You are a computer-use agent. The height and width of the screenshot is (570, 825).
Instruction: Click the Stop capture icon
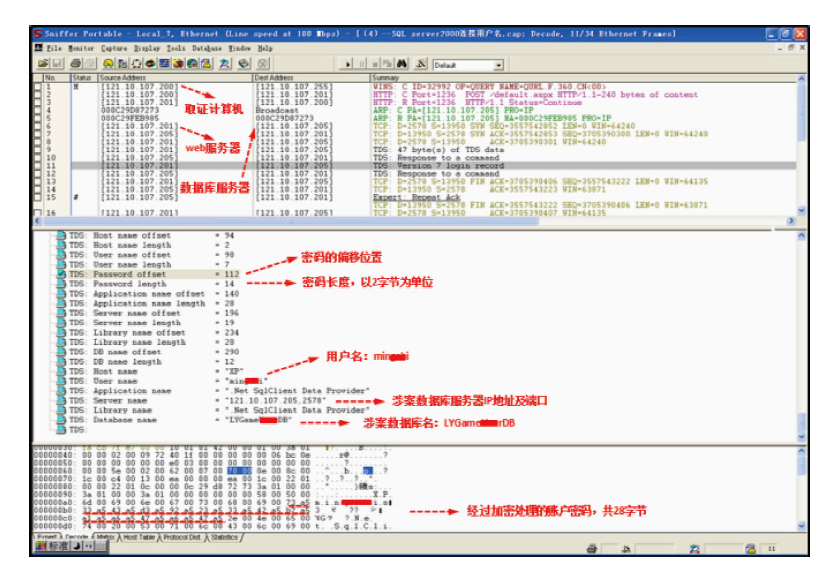click(x=375, y=64)
